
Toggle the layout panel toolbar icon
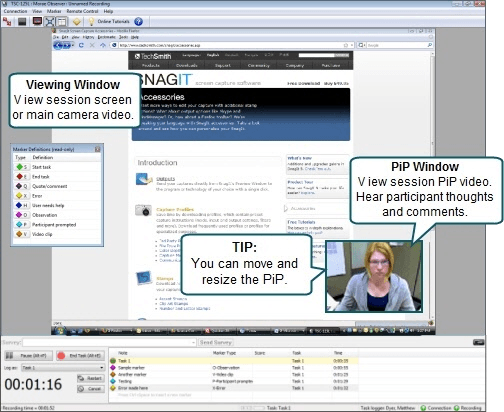(62, 22)
